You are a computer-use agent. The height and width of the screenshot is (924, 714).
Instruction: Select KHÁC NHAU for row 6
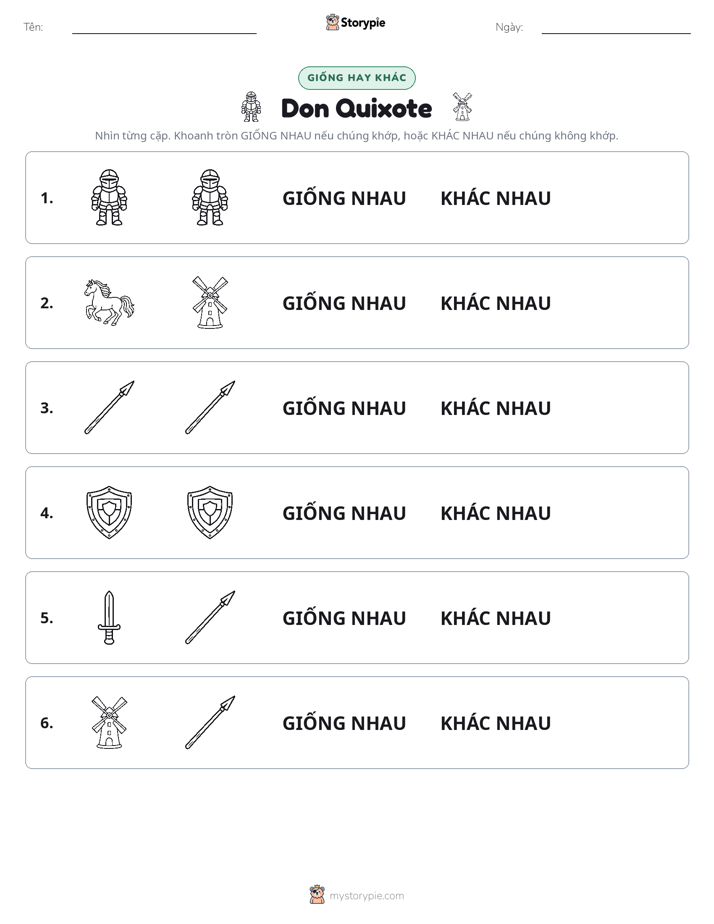(495, 722)
